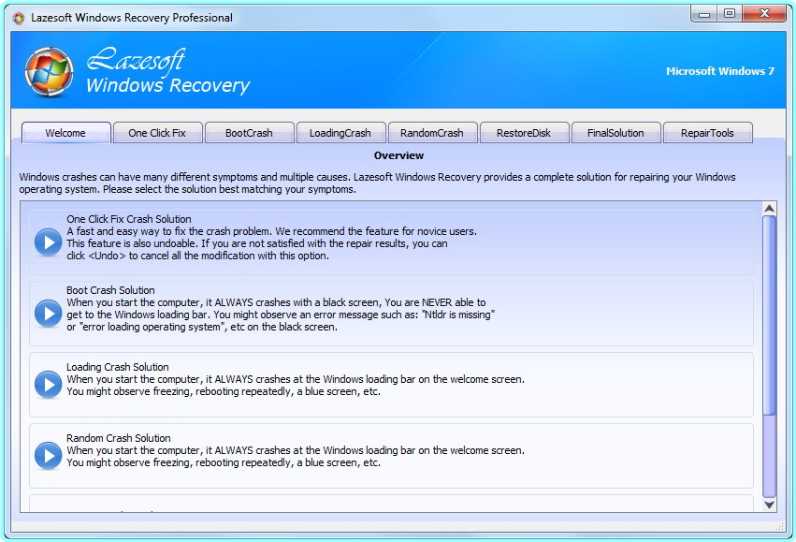Close the Lazesoft Windows Recovery window

pyautogui.click(x=764, y=14)
